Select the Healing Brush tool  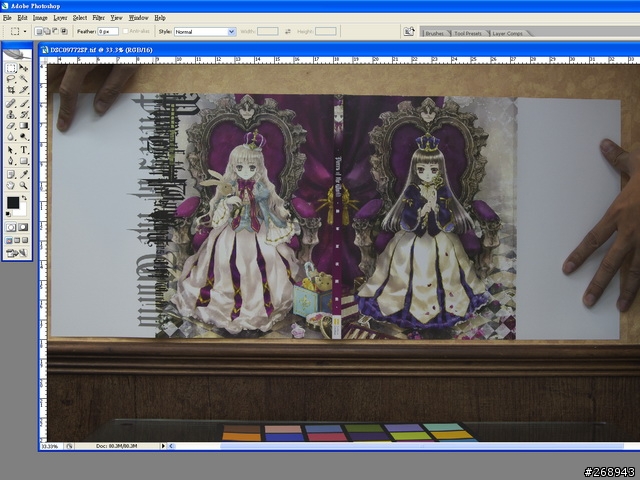tap(11, 103)
